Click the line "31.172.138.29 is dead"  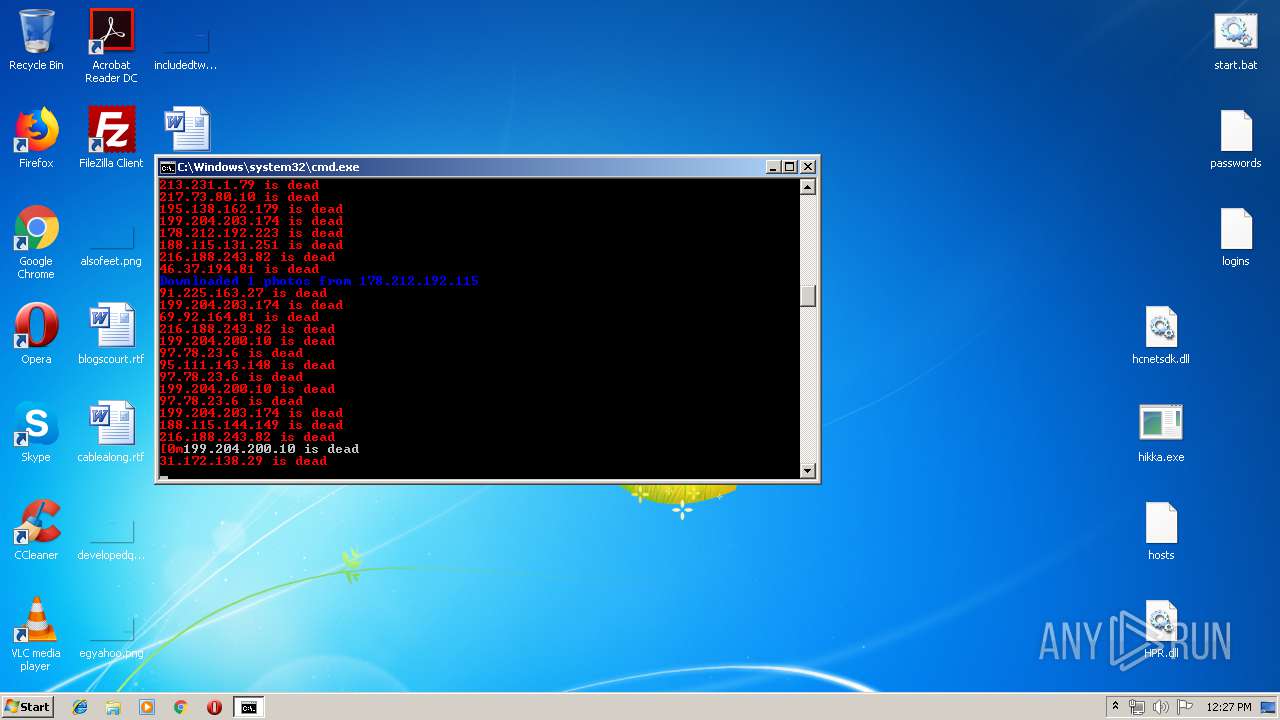click(x=243, y=461)
